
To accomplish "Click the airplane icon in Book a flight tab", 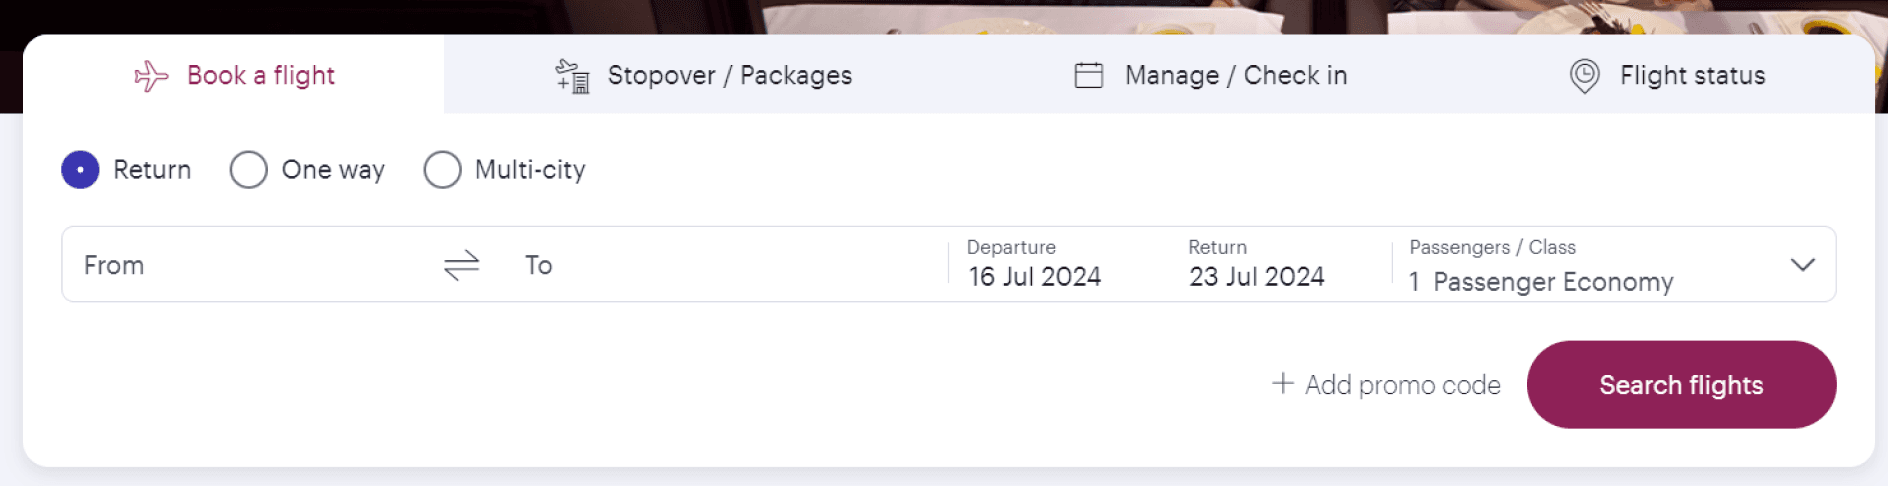I will point(151,76).
